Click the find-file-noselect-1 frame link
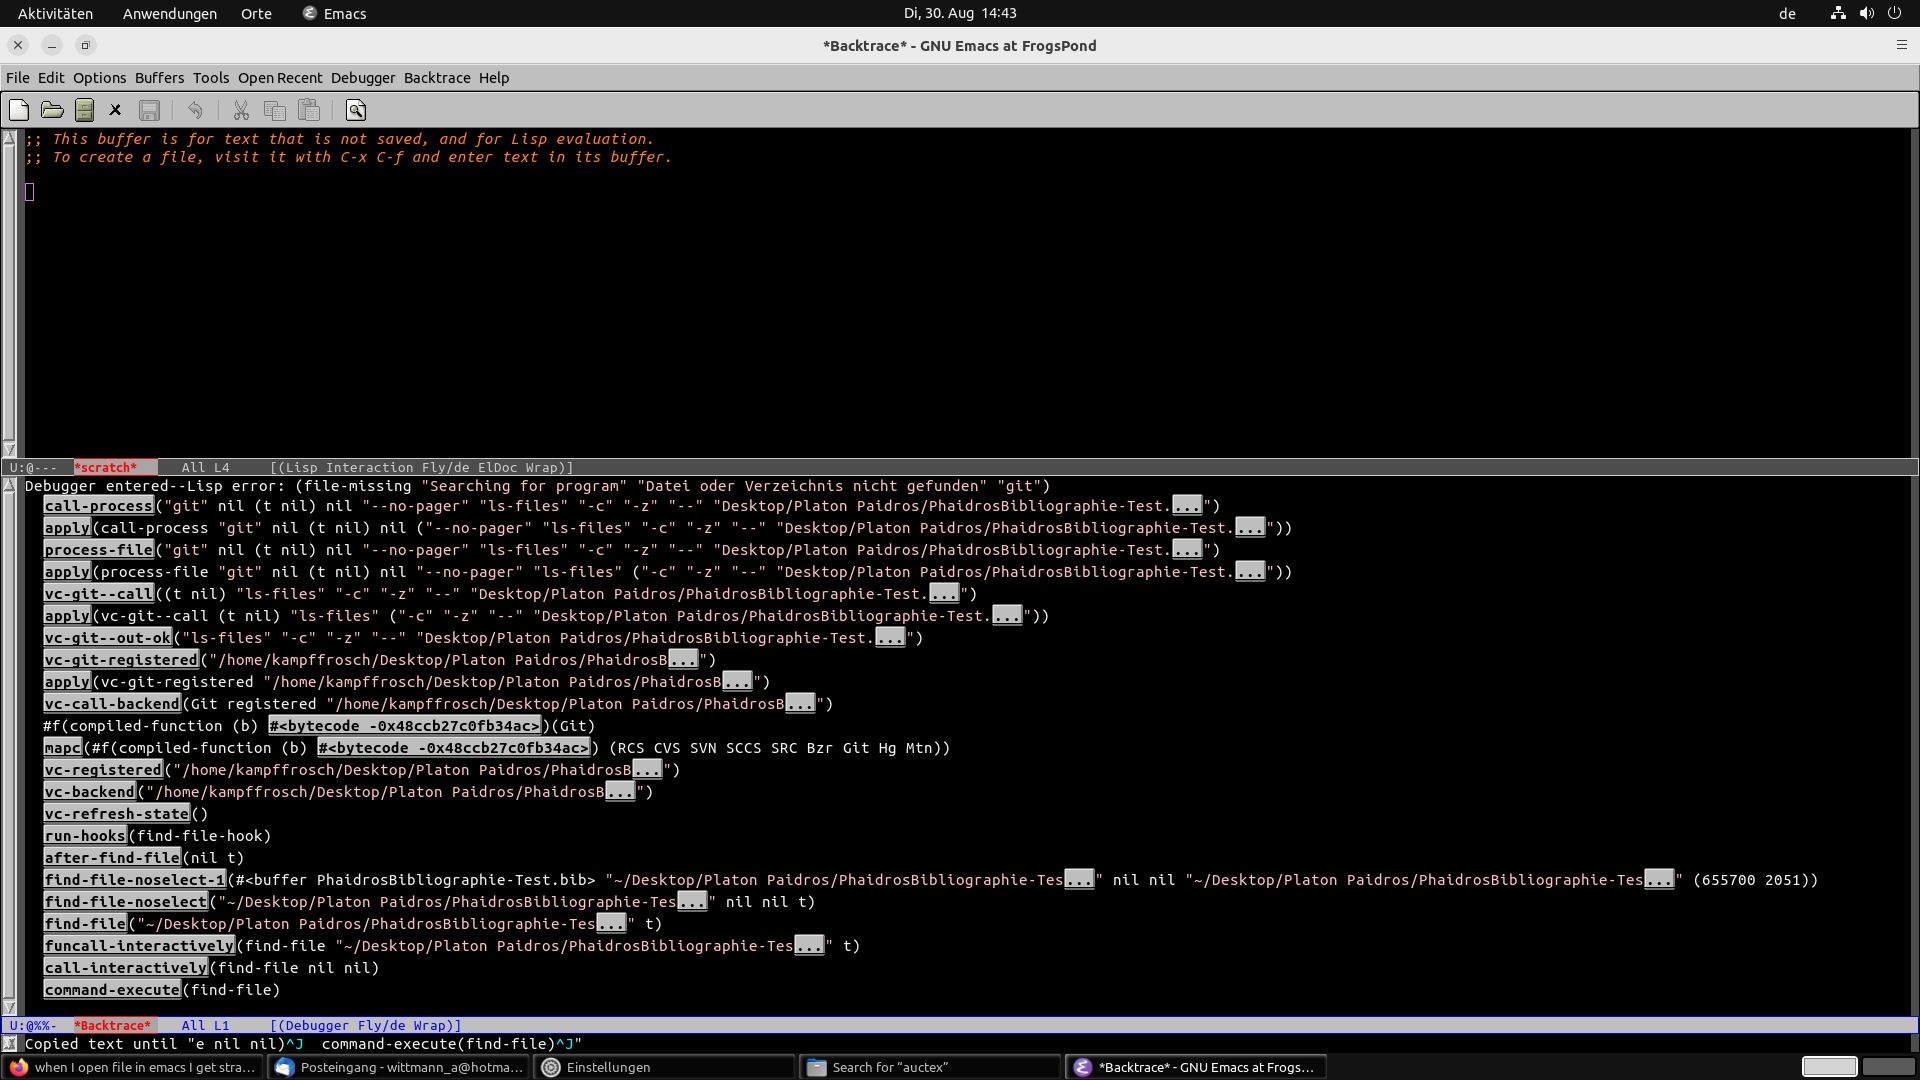Viewport: 1920px width, 1080px height. pyautogui.click(x=134, y=880)
